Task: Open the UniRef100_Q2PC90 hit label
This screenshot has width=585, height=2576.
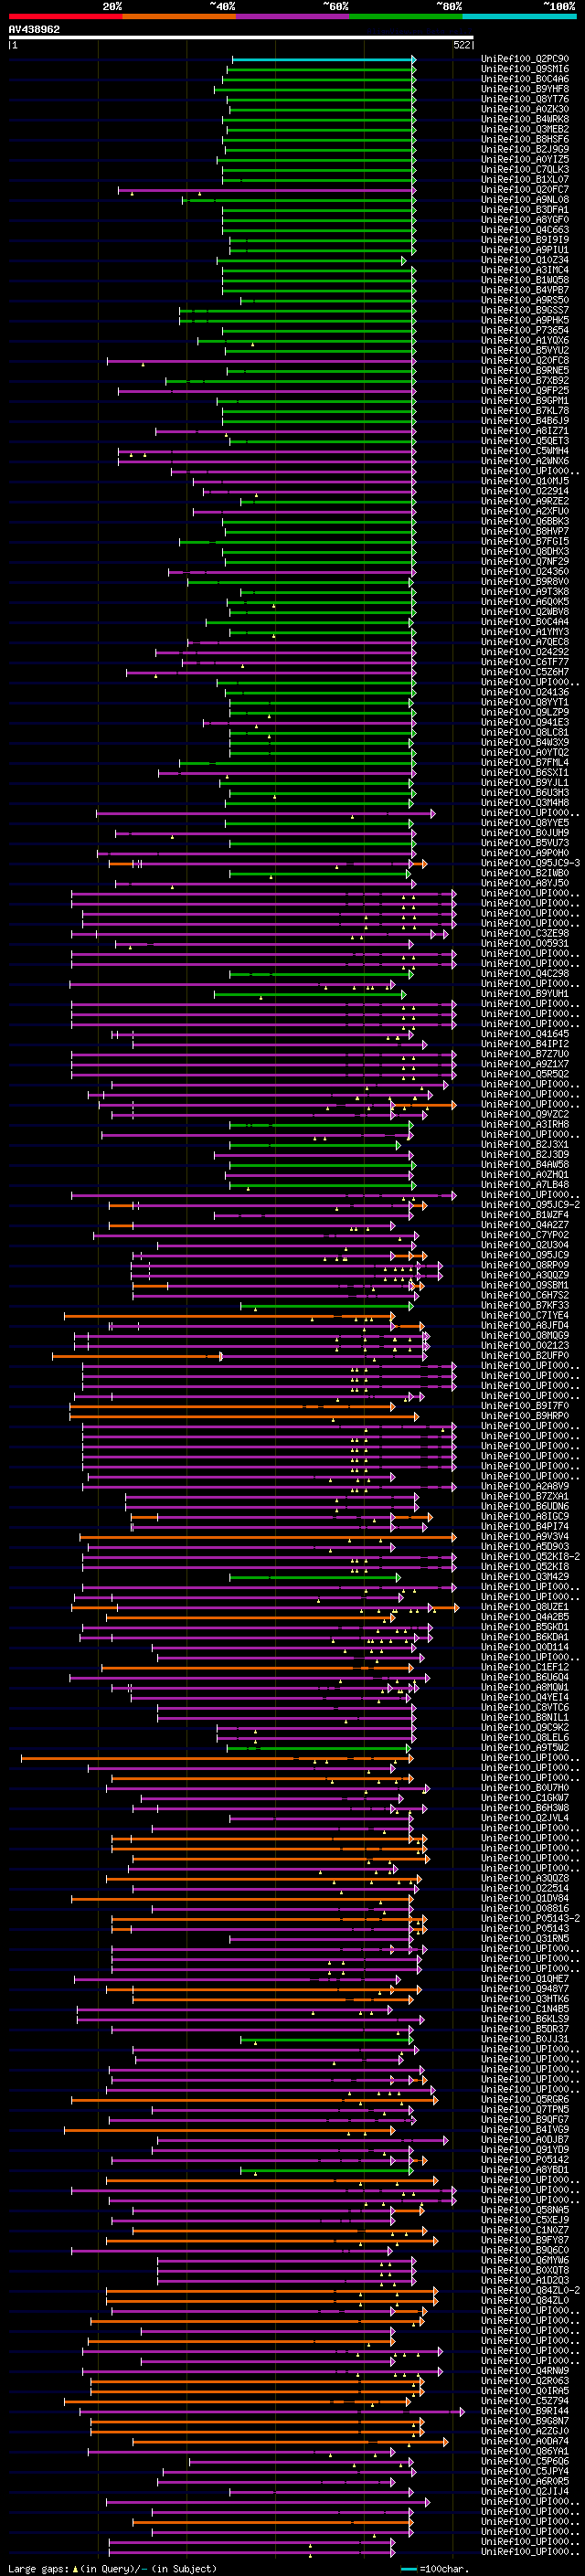Action: pos(525,59)
